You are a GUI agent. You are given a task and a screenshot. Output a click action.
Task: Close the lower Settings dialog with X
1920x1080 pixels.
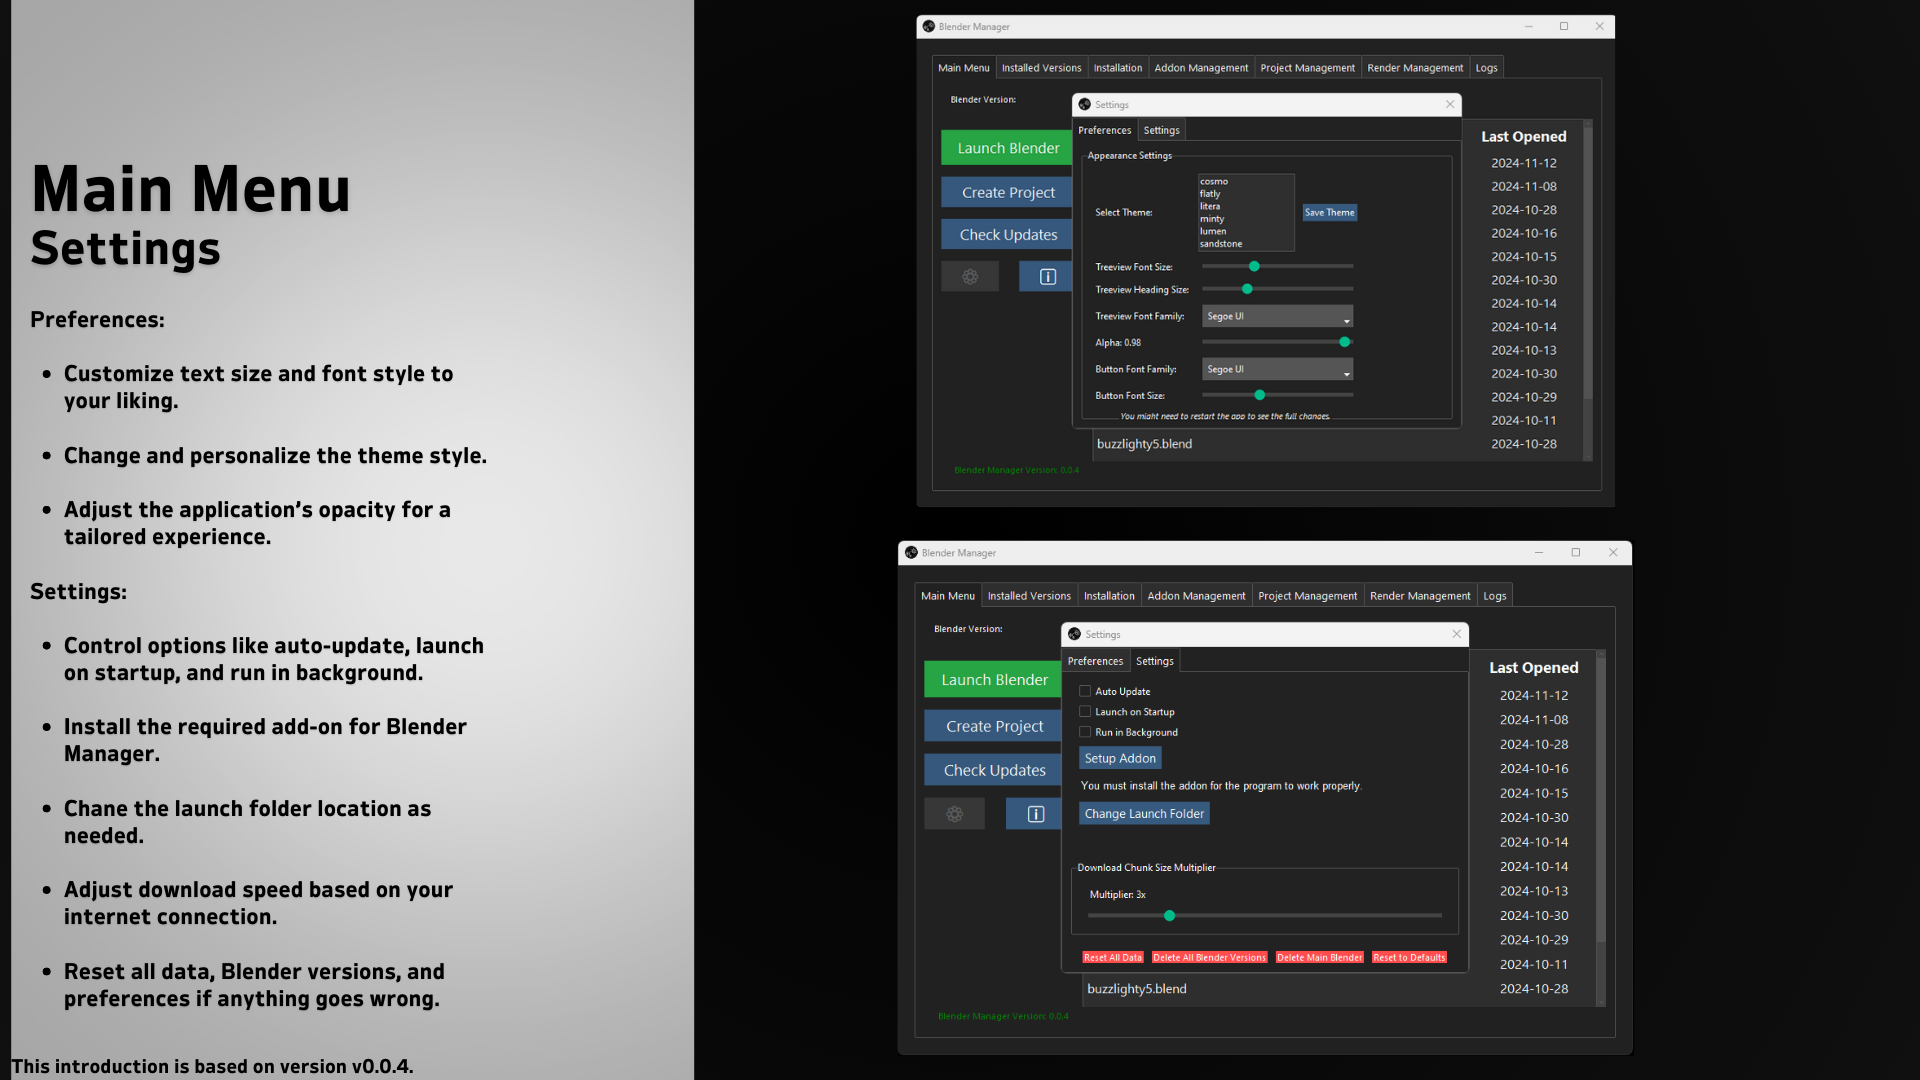[x=1456, y=634]
